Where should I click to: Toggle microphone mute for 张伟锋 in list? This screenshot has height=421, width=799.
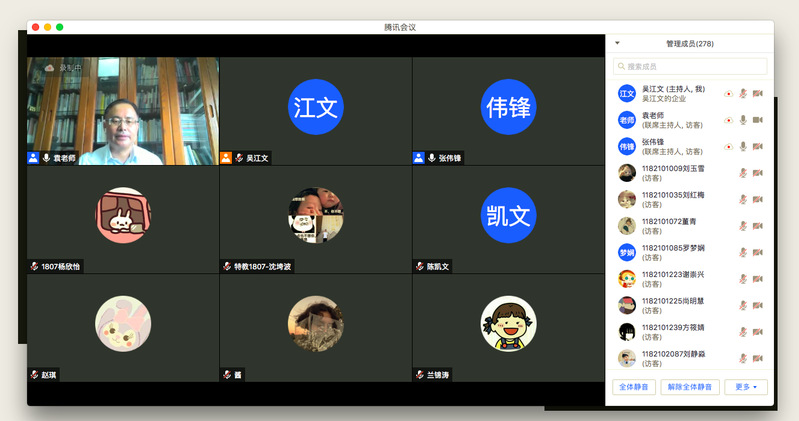tap(742, 146)
